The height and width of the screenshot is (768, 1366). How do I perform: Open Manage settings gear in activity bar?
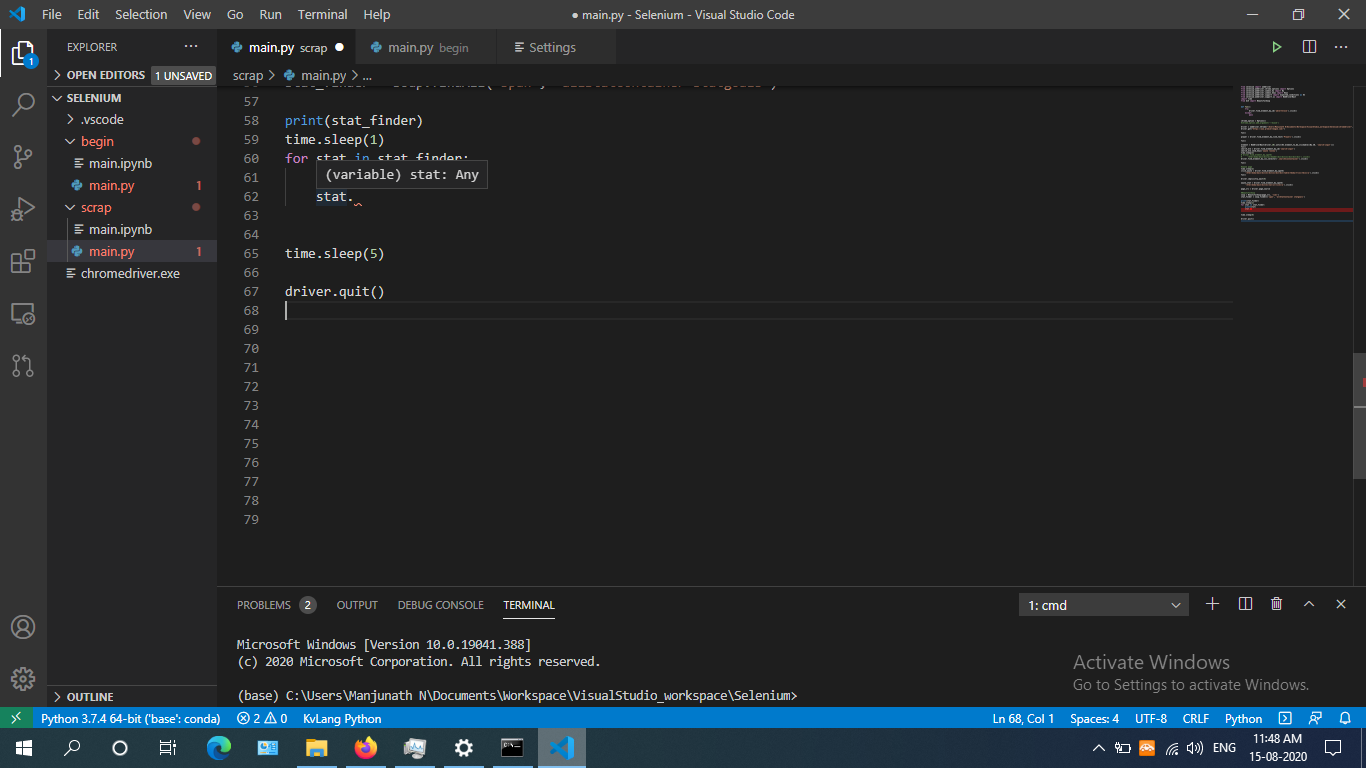click(x=24, y=679)
